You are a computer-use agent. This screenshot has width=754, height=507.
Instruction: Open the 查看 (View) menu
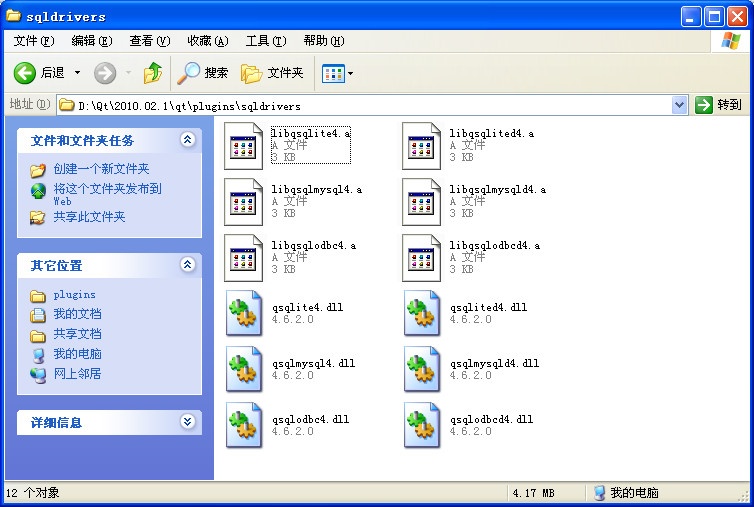click(150, 41)
